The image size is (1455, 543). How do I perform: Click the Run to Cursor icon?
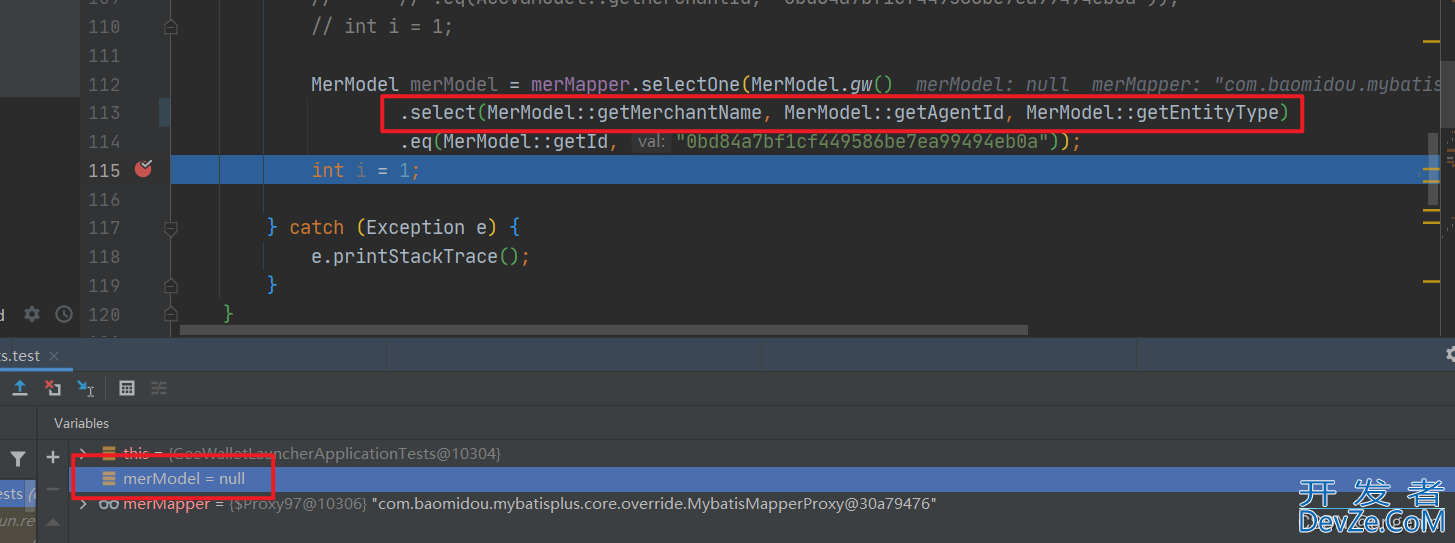pos(86,388)
